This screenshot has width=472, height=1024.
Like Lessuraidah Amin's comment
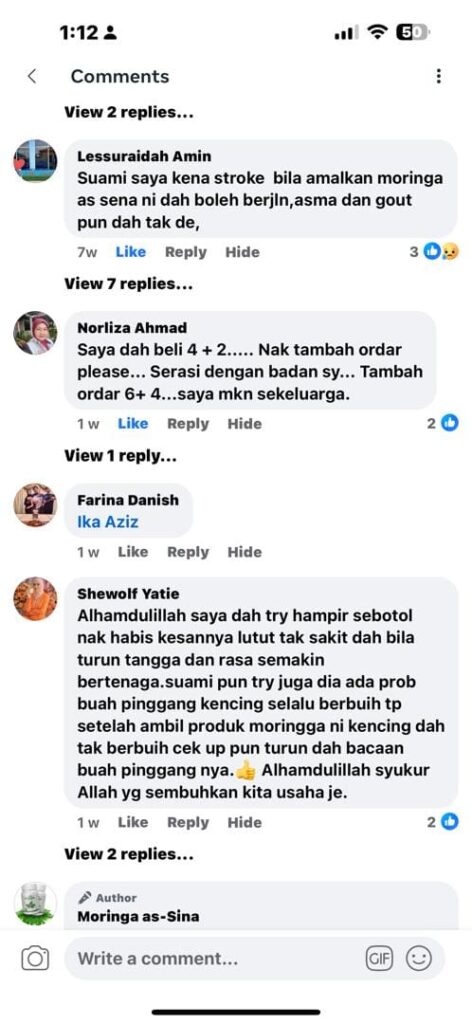click(x=131, y=252)
